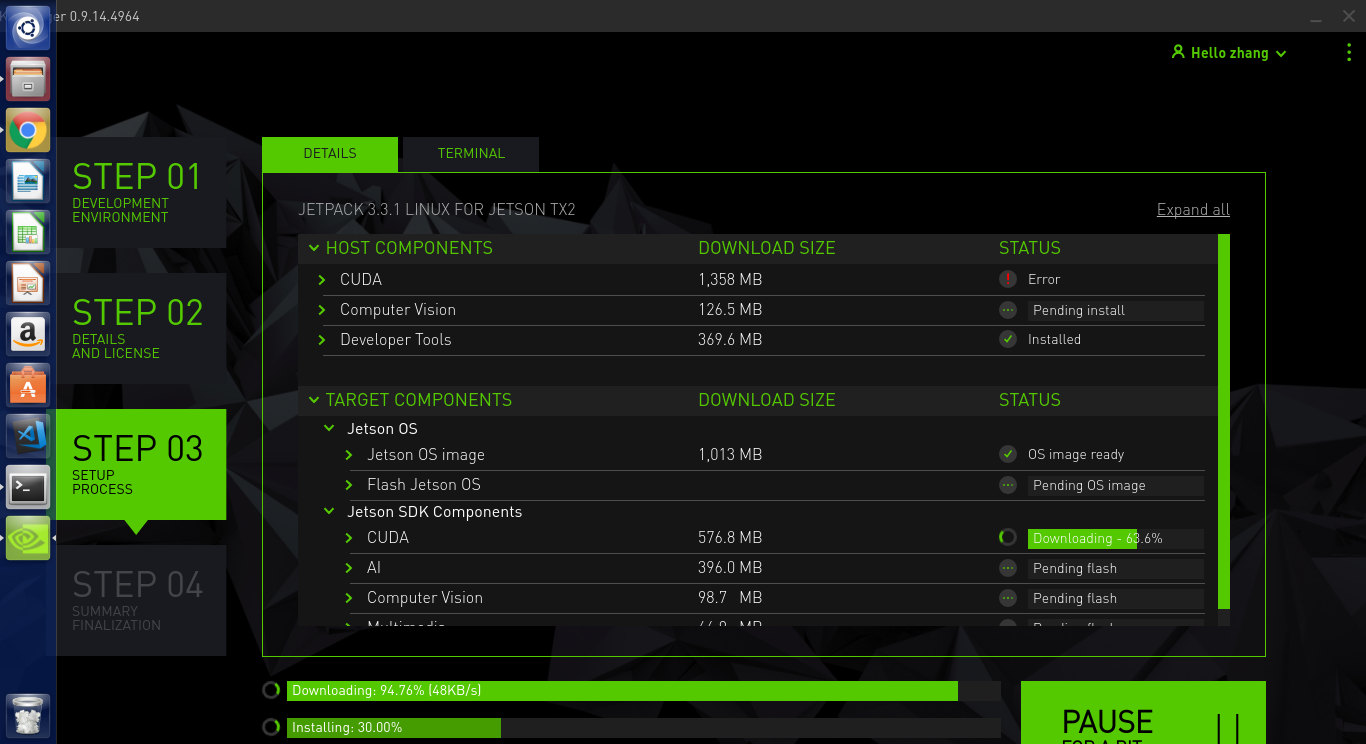Image resolution: width=1366 pixels, height=744 pixels.
Task: Click the 1,358 MB download size value
Action: click(730, 280)
